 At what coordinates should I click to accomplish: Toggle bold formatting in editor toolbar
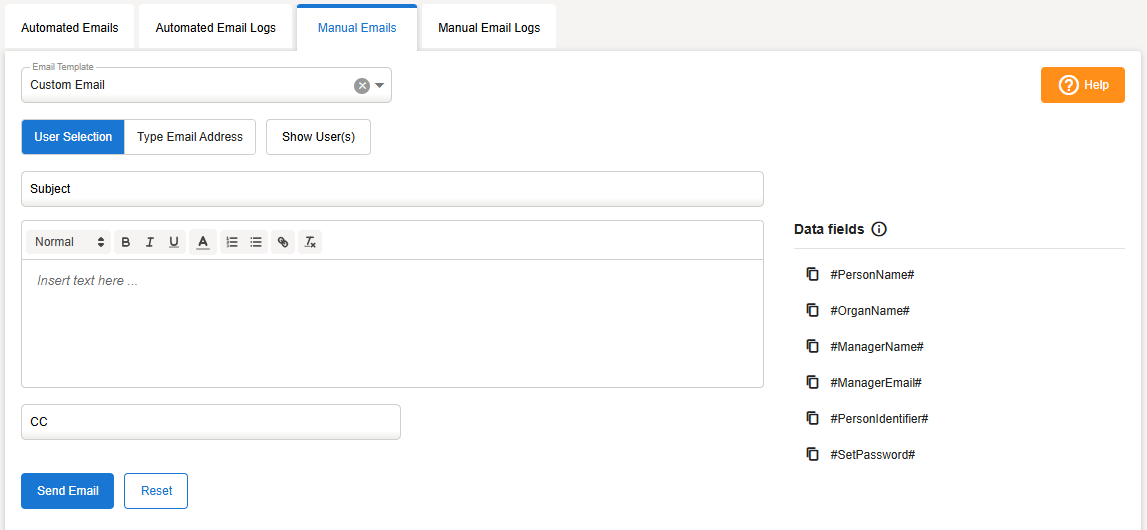tap(126, 242)
